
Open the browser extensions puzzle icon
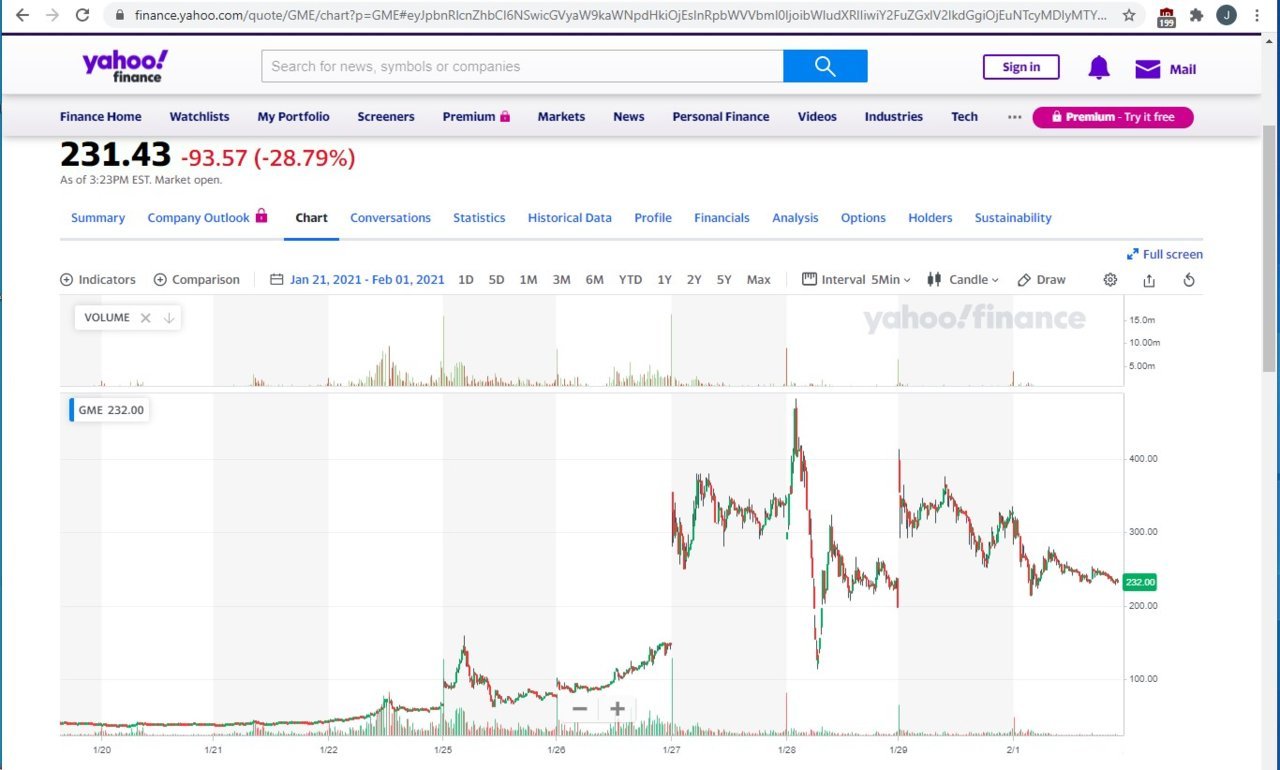click(x=1196, y=15)
